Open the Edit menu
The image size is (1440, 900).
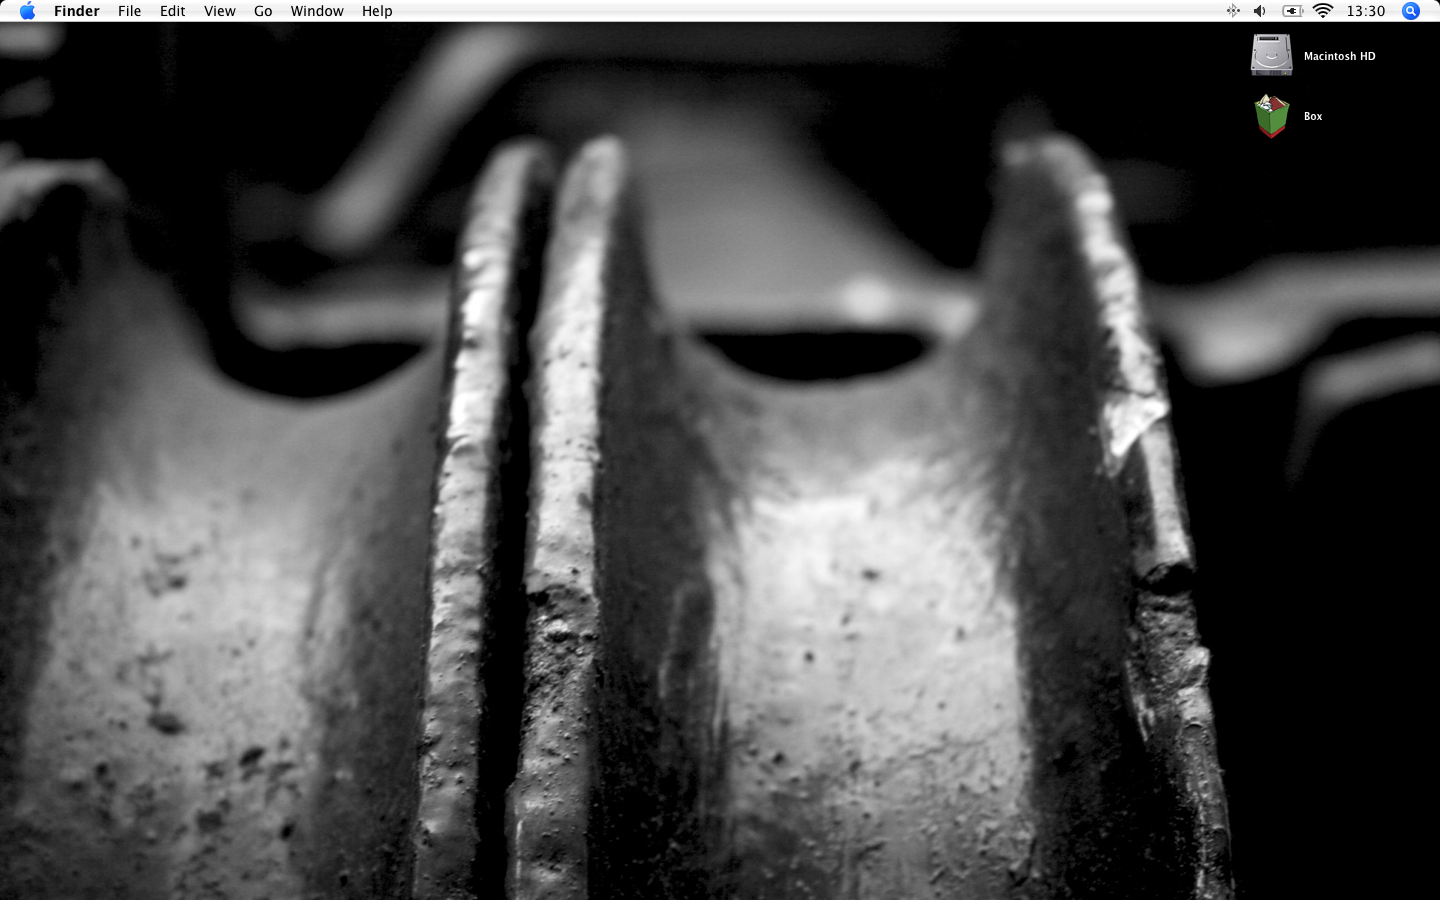pyautogui.click(x=173, y=11)
